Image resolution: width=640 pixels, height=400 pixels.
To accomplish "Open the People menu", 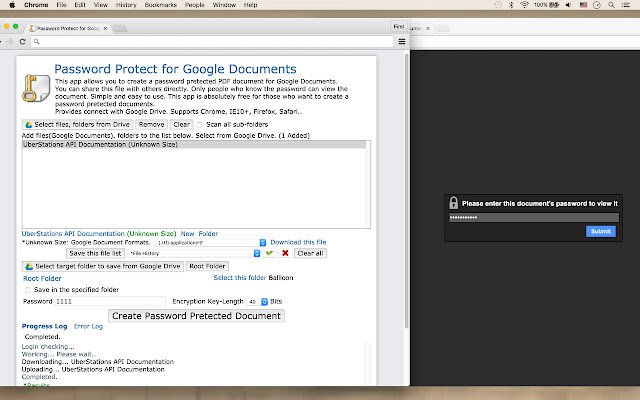I will pos(195,5).
